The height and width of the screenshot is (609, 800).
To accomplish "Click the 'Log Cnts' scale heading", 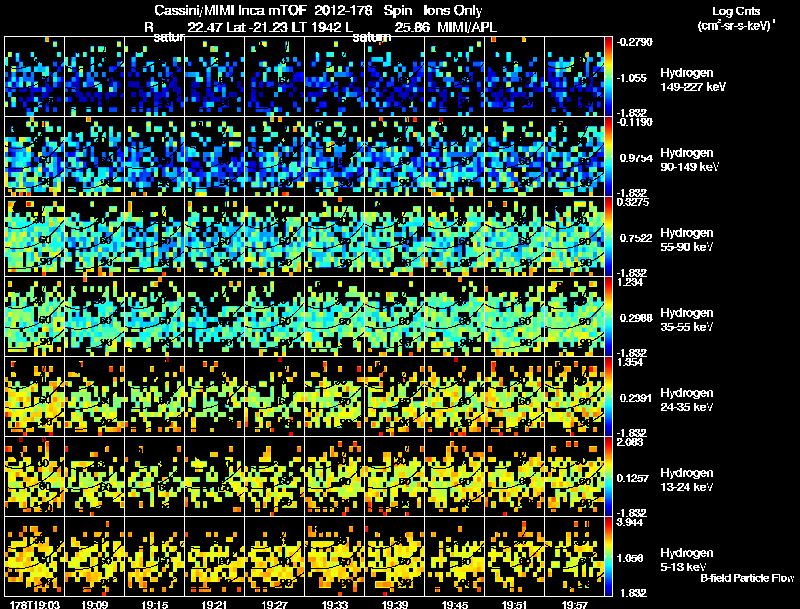I will 736,11.
